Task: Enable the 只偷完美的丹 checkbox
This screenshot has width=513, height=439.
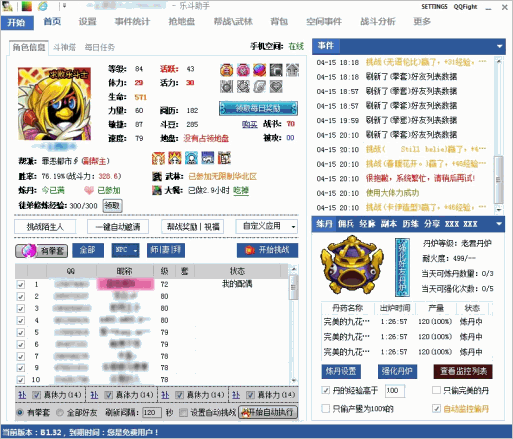Action: (436, 390)
